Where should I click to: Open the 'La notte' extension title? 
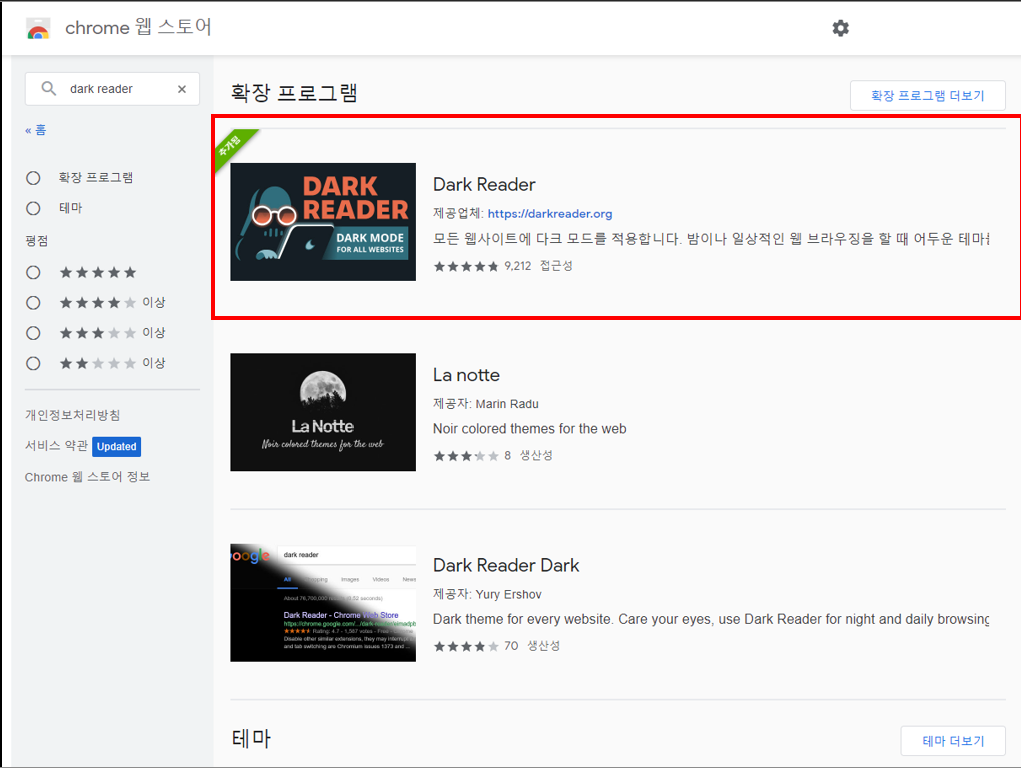click(466, 375)
